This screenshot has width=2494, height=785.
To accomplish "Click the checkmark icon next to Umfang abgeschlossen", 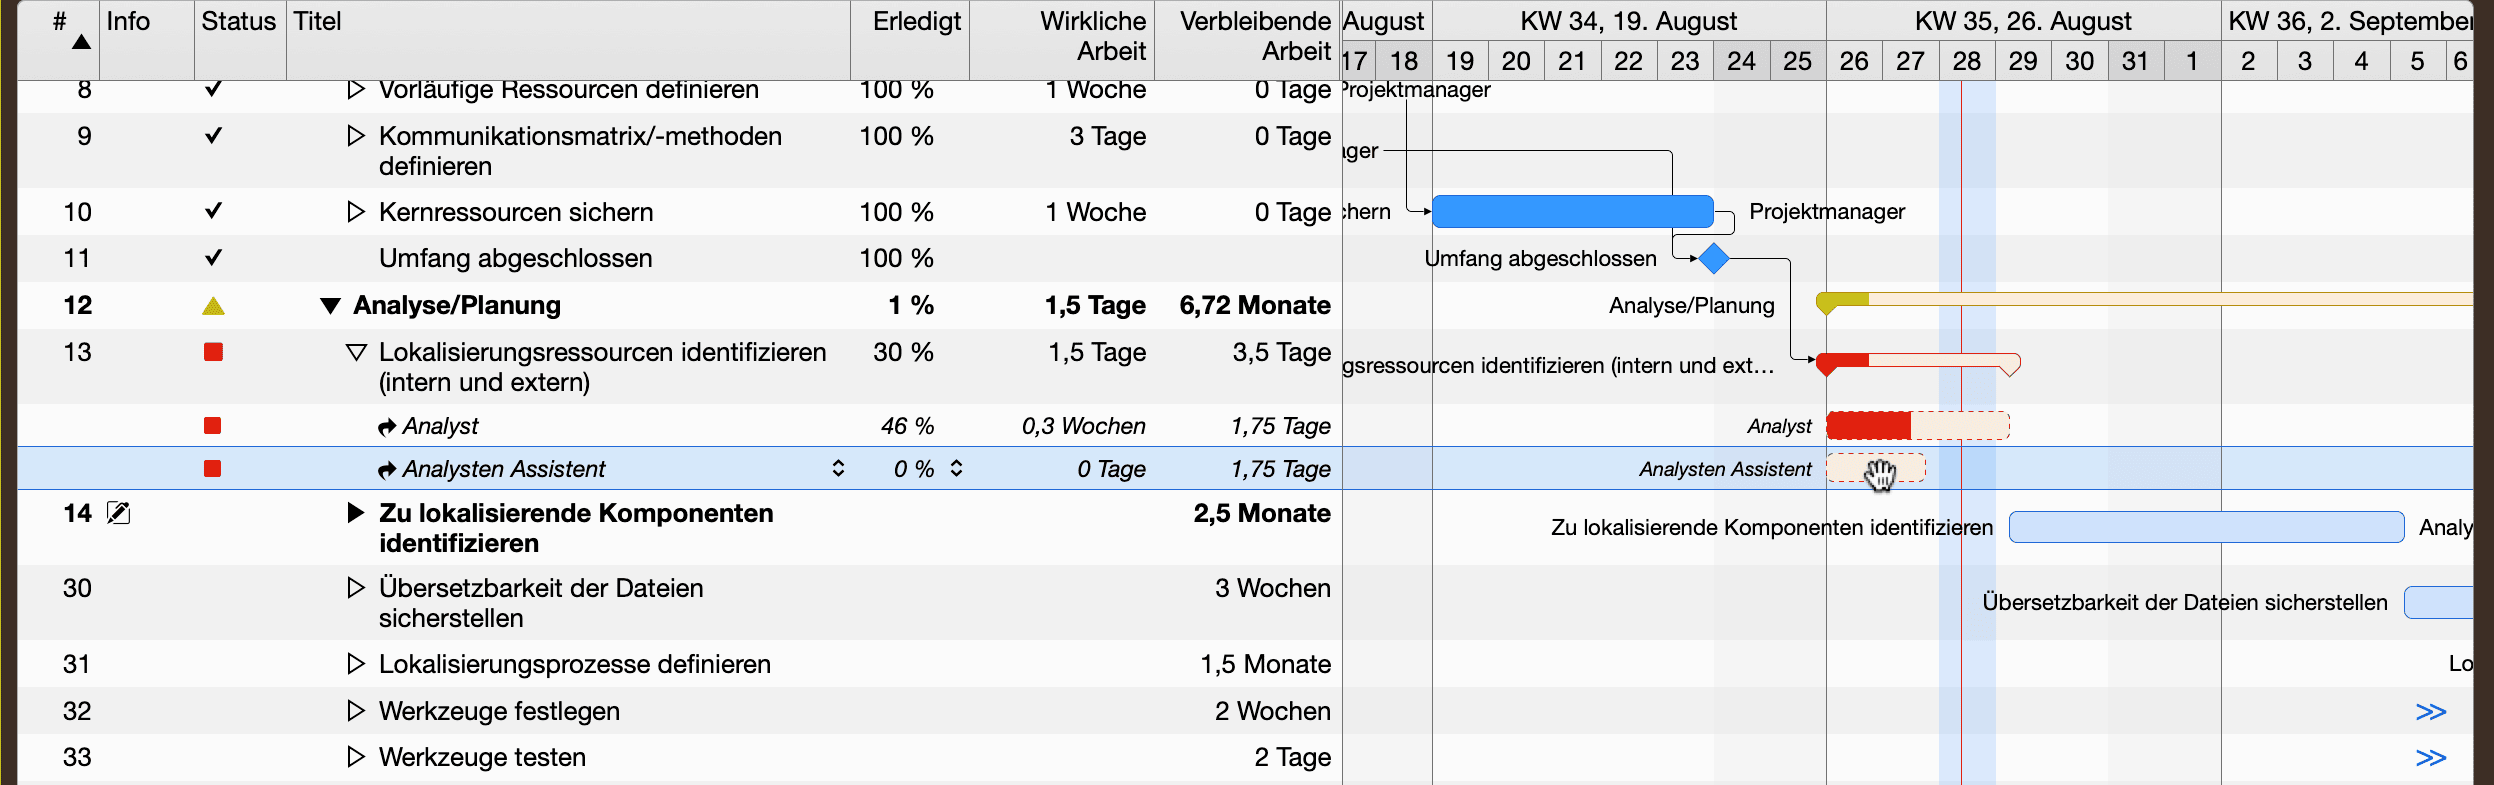I will click(x=213, y=258).
